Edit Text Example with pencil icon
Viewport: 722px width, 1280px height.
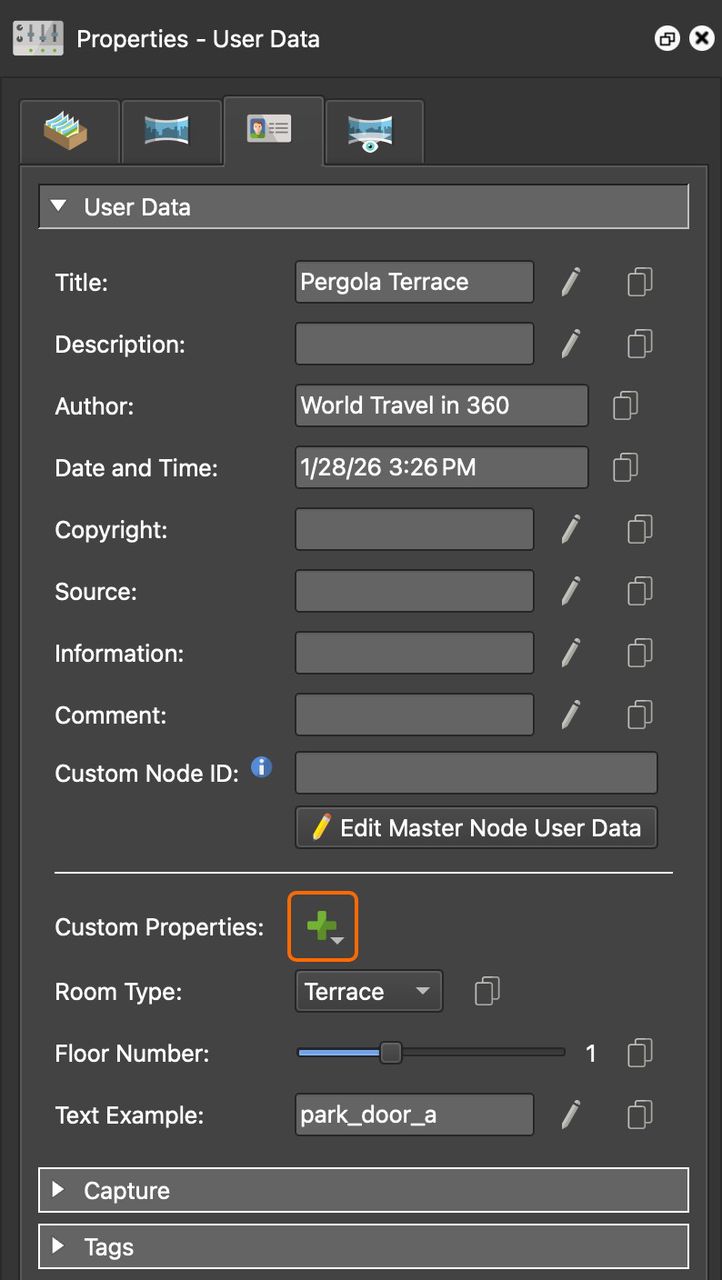570,1115
